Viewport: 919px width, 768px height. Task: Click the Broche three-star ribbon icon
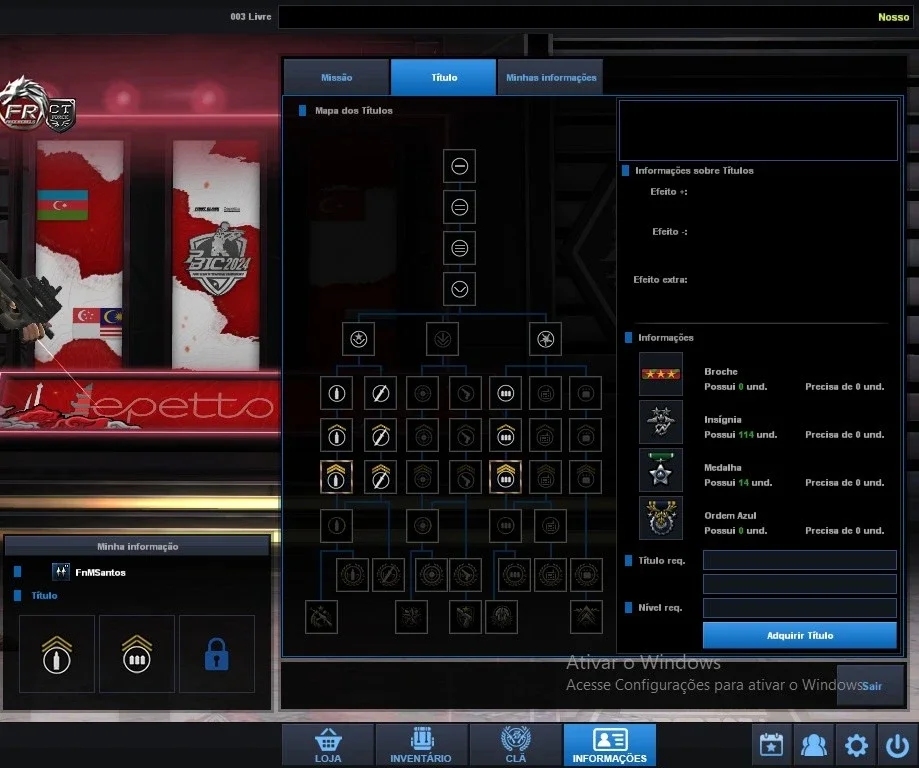pyautogui.click(x=661, y=374)
